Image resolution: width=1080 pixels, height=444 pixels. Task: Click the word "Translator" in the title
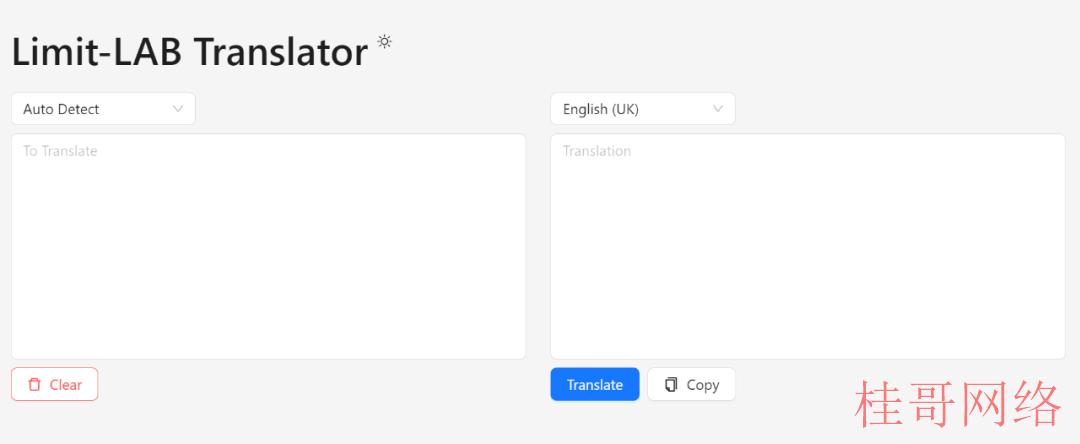point(281,52)
